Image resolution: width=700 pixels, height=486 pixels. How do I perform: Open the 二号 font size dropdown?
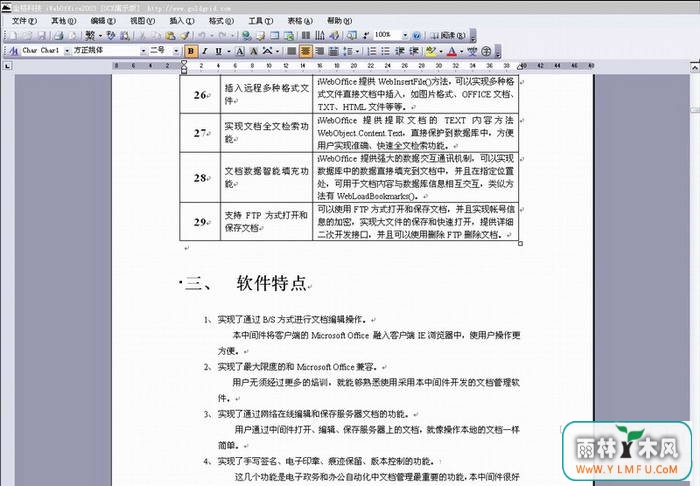pyautogui.click(x=176, y=51)
